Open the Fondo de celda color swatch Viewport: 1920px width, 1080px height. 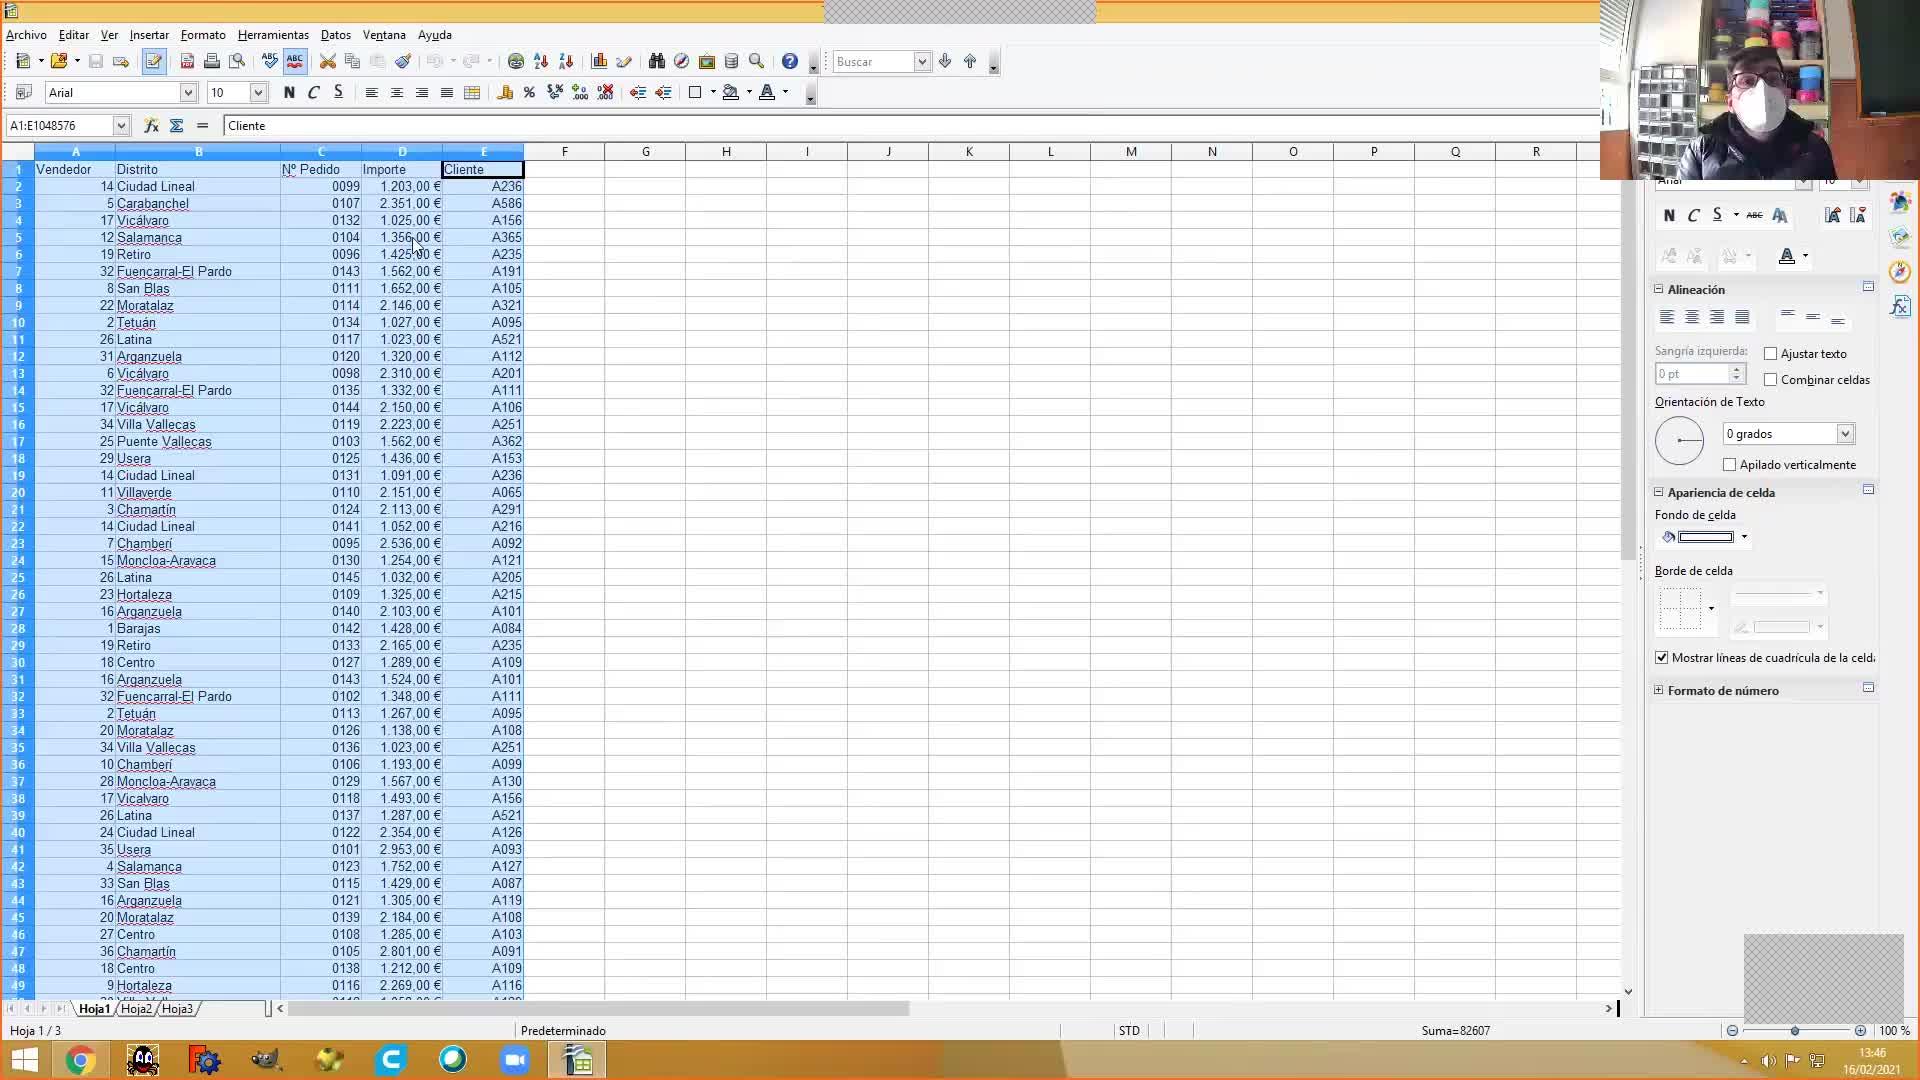coord(1705,538)
